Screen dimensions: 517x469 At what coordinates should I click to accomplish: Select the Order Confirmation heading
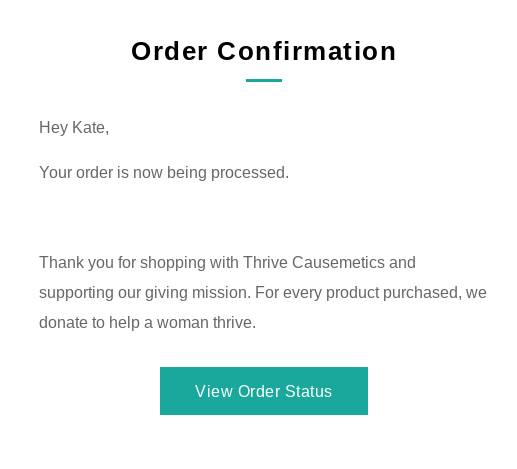264,51
